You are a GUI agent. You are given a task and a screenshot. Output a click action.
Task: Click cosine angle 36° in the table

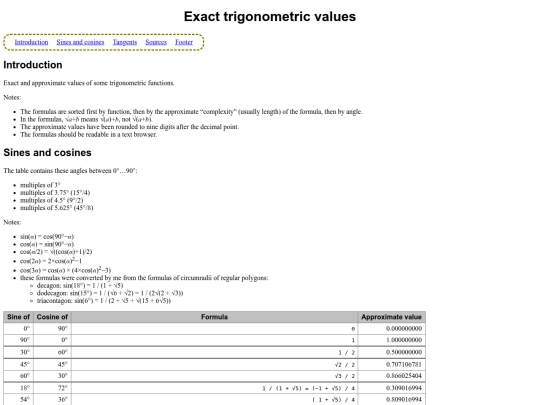(62, 399)
